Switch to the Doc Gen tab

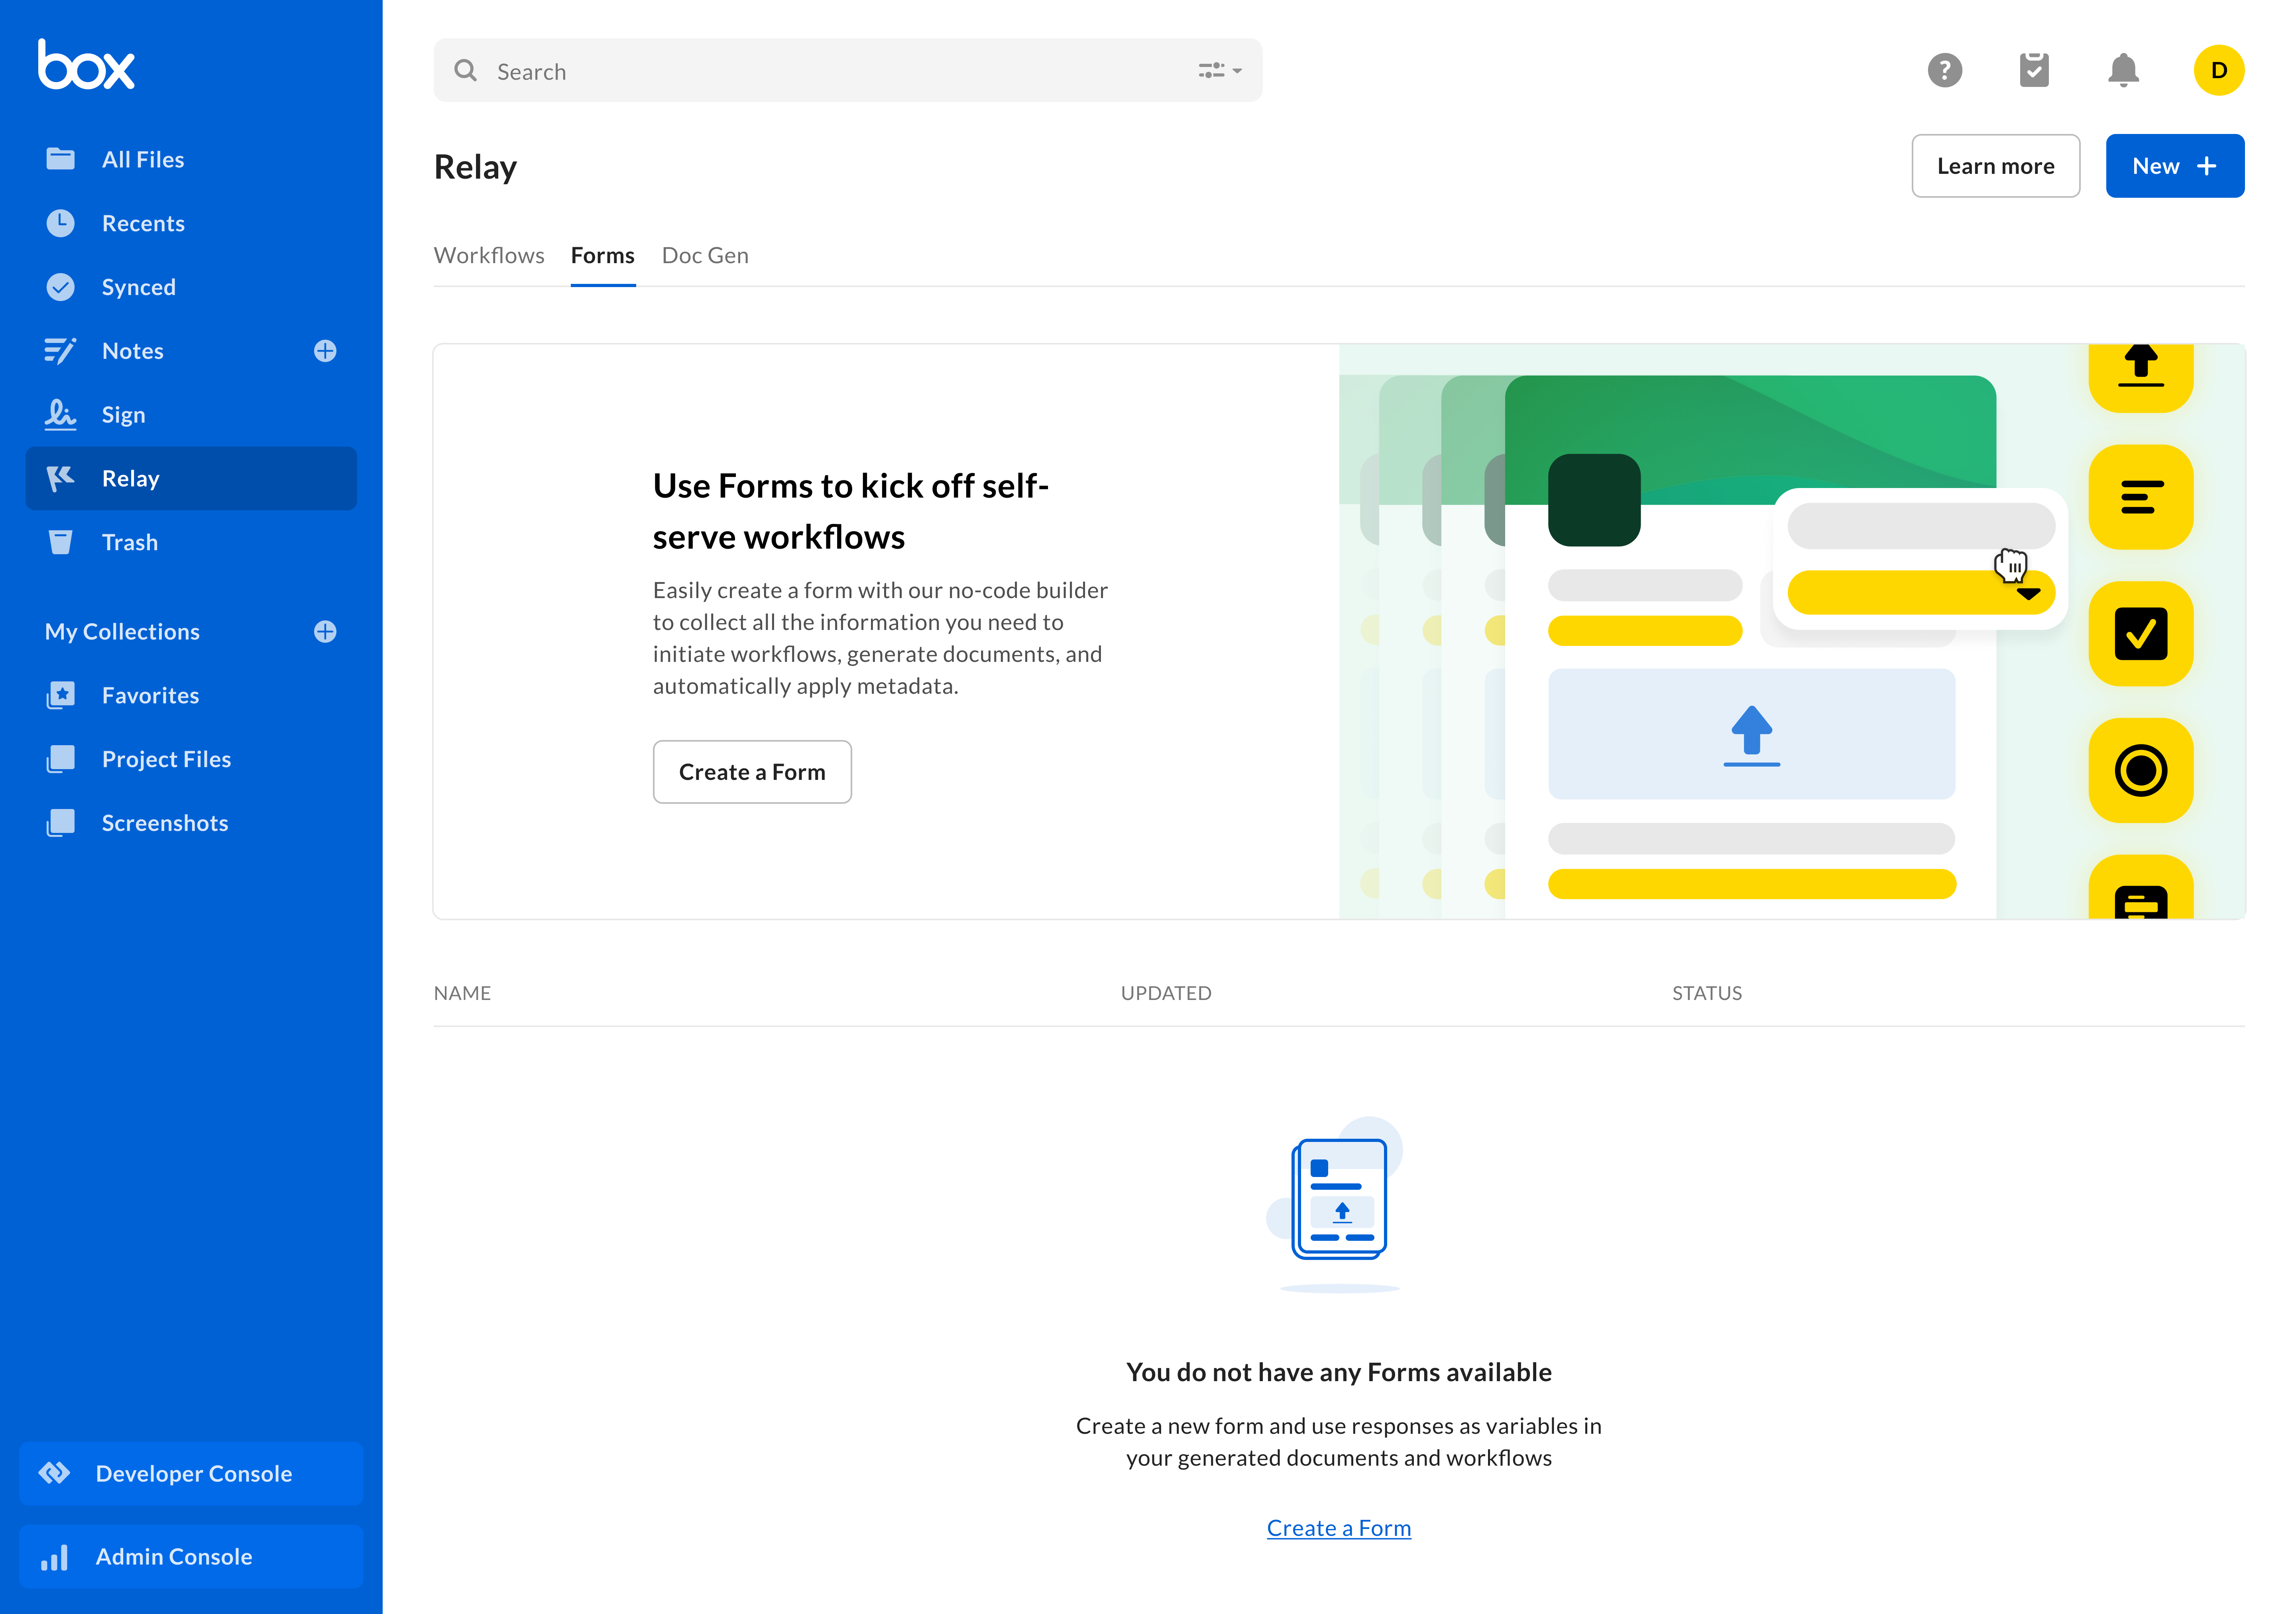point(705,256)
